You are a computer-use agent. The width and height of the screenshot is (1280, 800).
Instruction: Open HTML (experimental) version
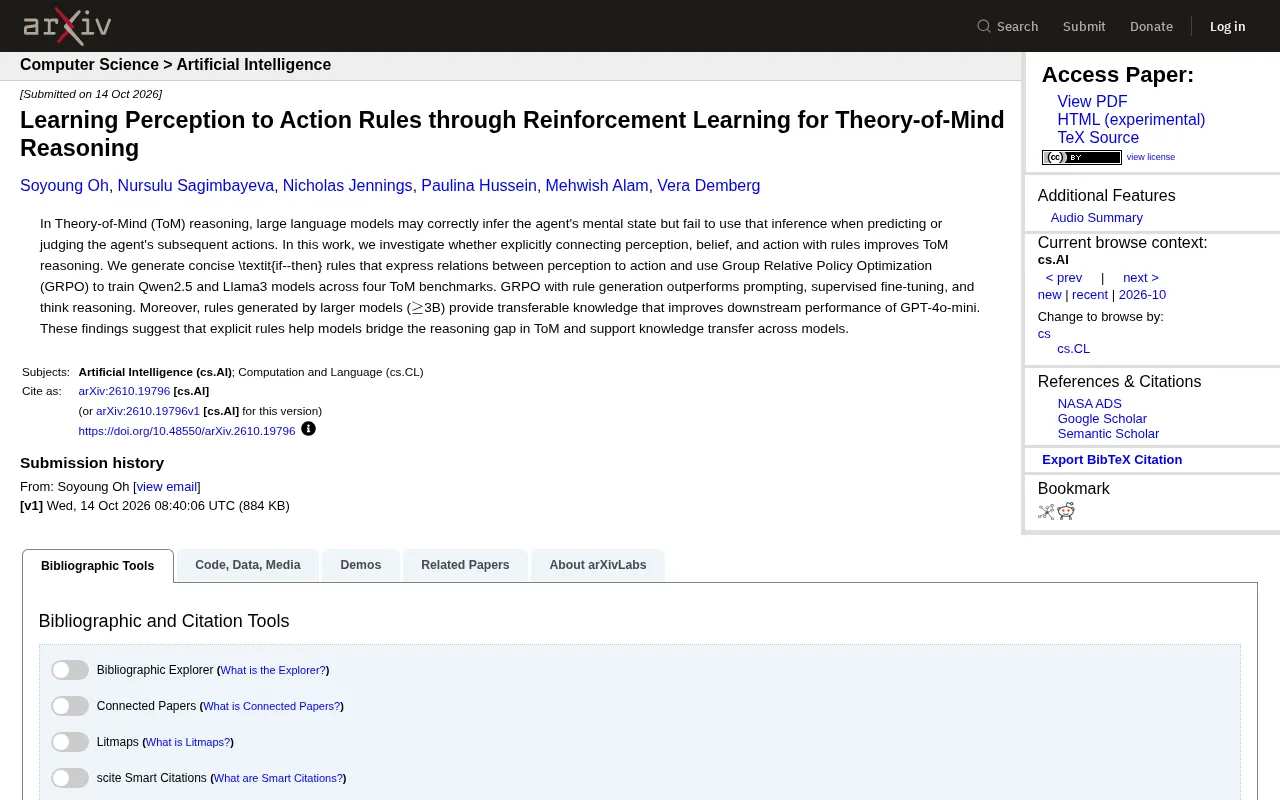1131,120
